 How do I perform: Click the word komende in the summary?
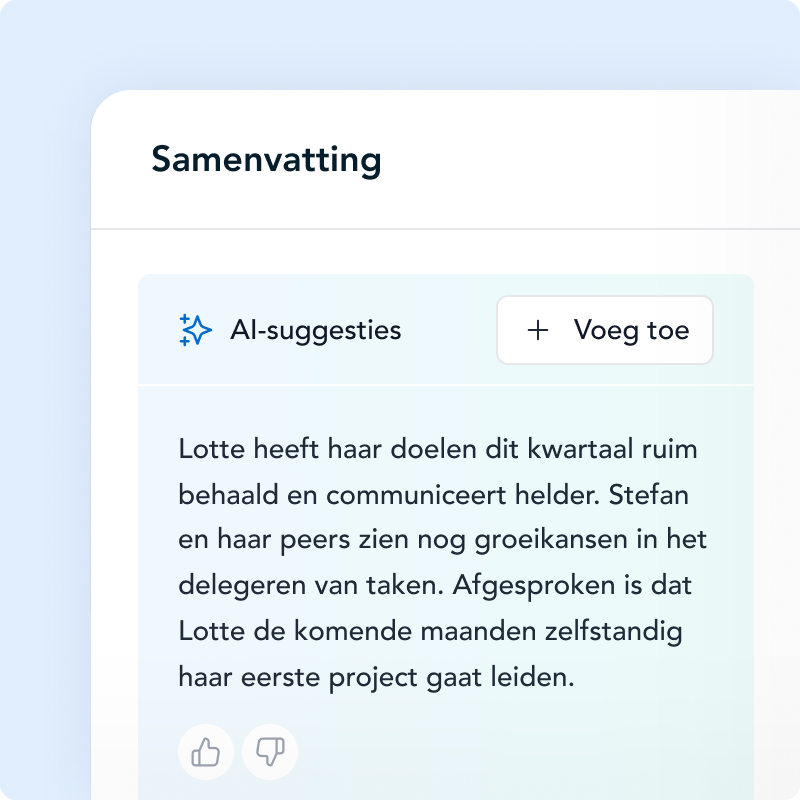[353, 631]
